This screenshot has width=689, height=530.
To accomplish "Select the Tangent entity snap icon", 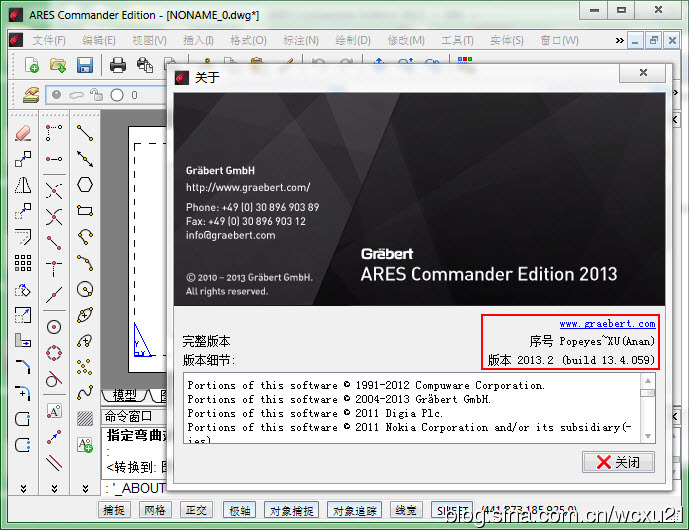I will (54, 379).
